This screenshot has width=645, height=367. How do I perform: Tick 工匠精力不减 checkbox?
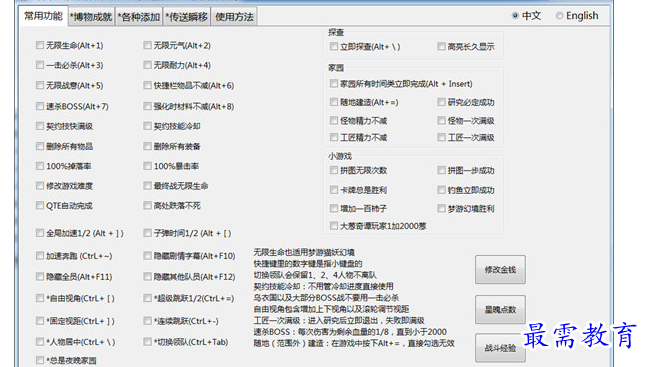coord(334,137)
